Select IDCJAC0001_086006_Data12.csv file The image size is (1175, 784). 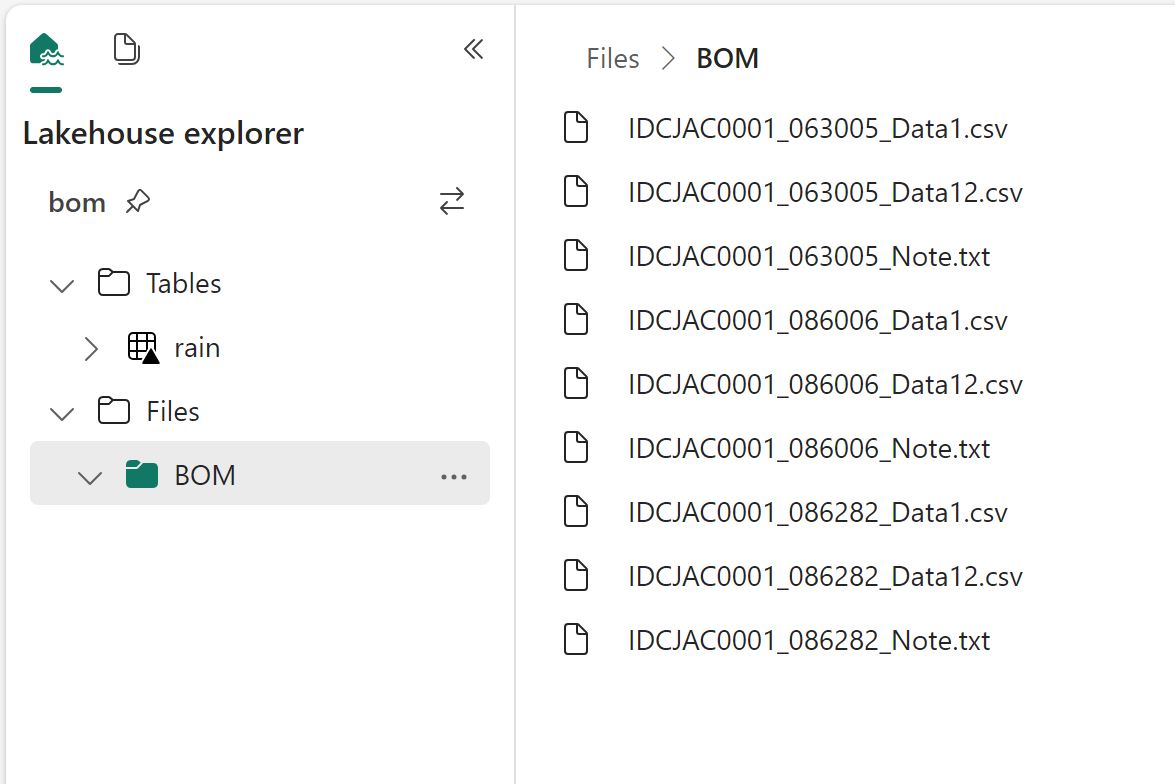click(x=825, y=385)
